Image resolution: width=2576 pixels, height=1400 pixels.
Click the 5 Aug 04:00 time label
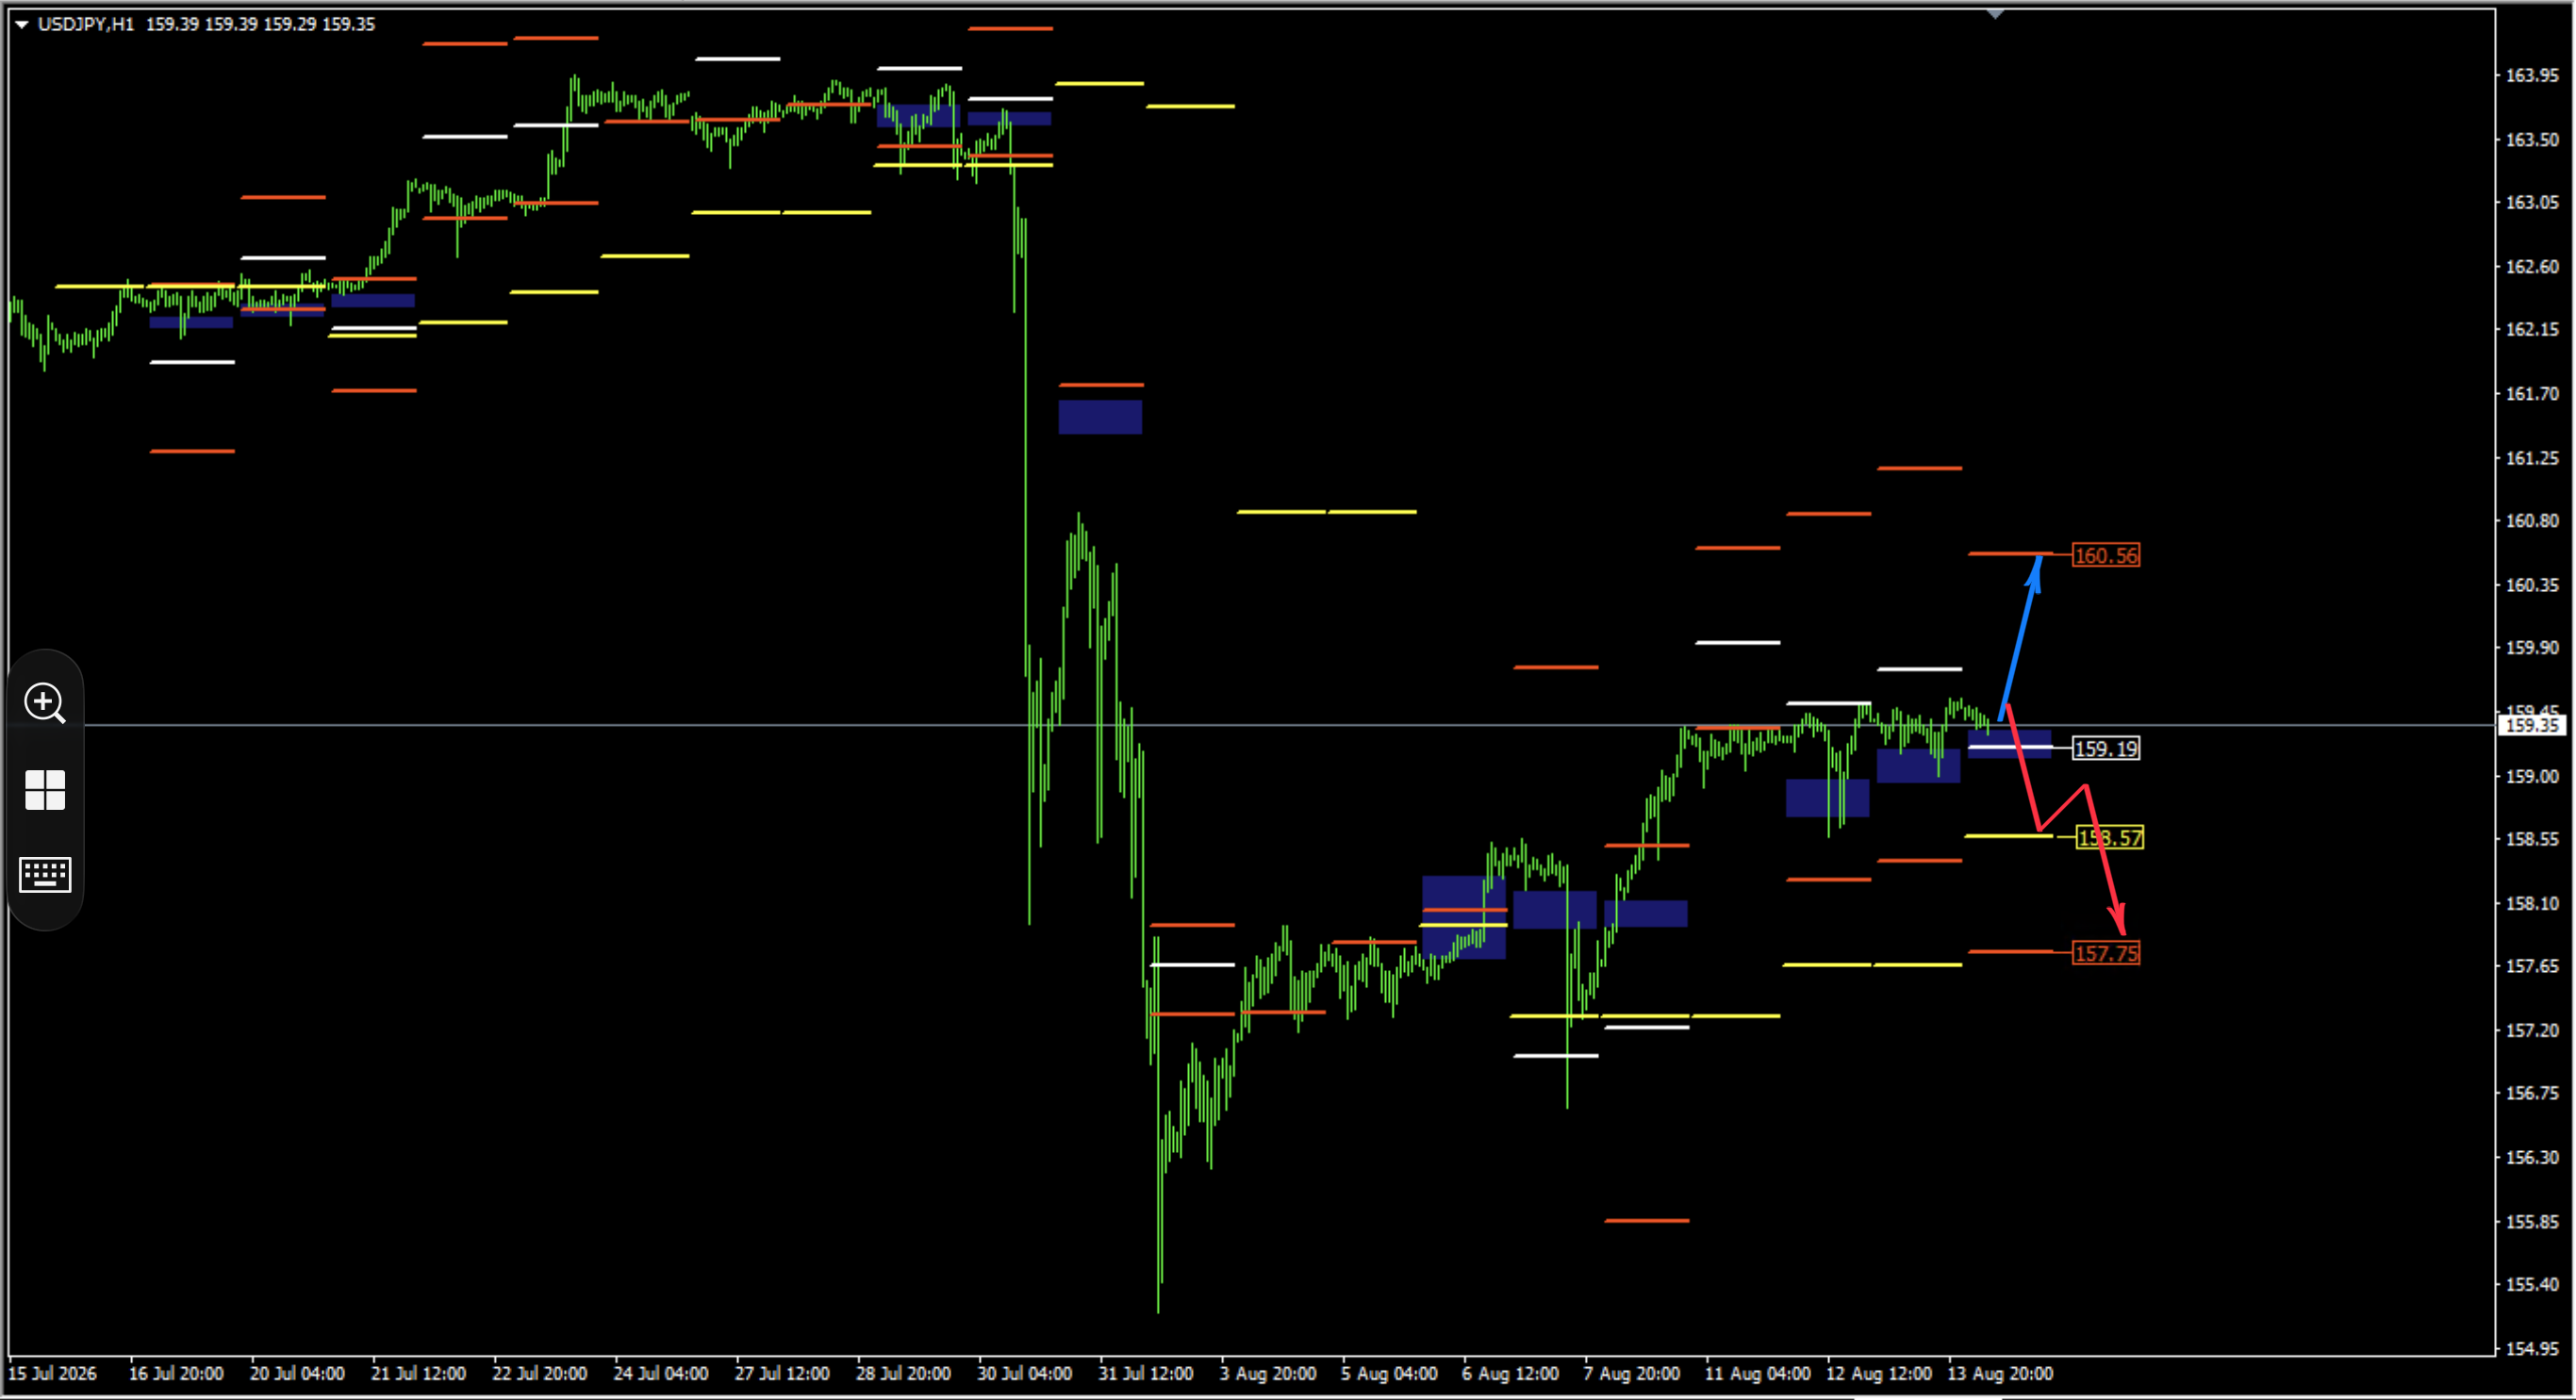pyautogui.click(x=1389, y=1374)
